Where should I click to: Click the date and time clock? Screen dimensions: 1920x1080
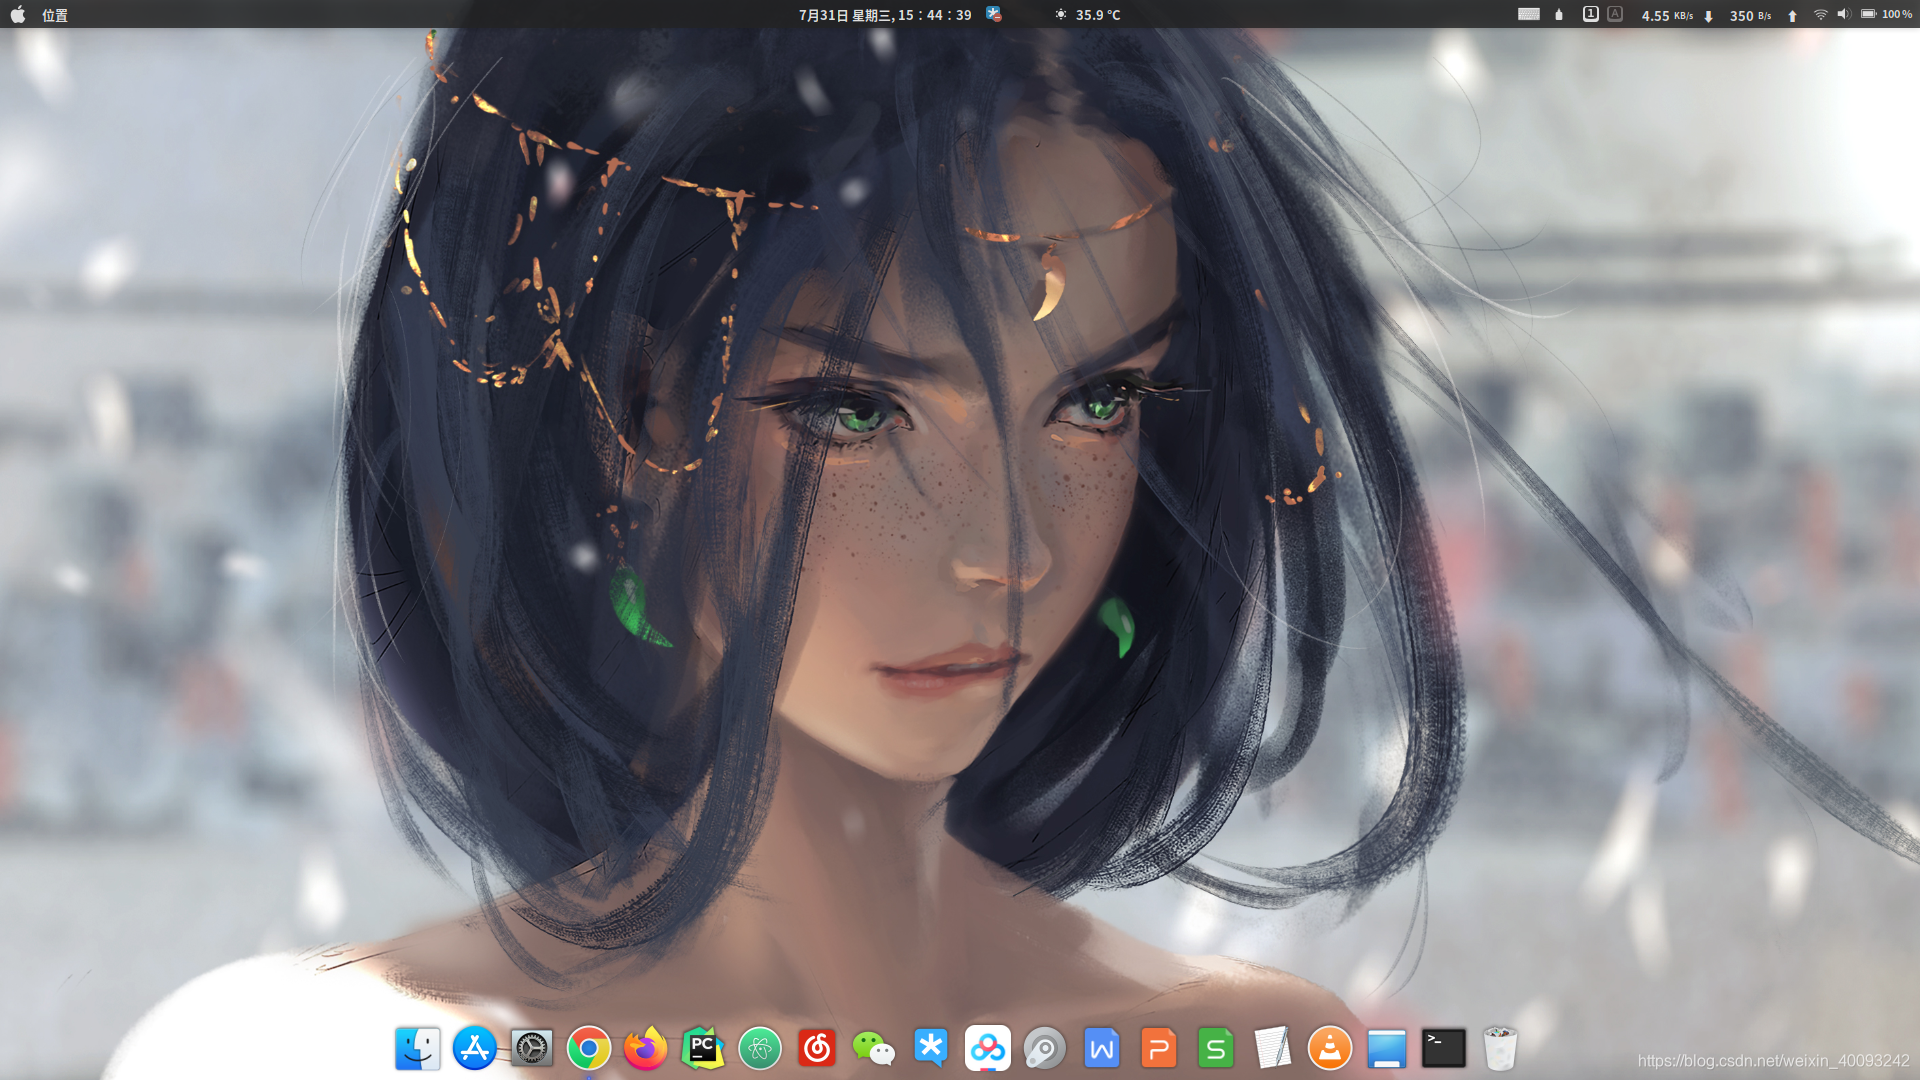pos(885,15)
